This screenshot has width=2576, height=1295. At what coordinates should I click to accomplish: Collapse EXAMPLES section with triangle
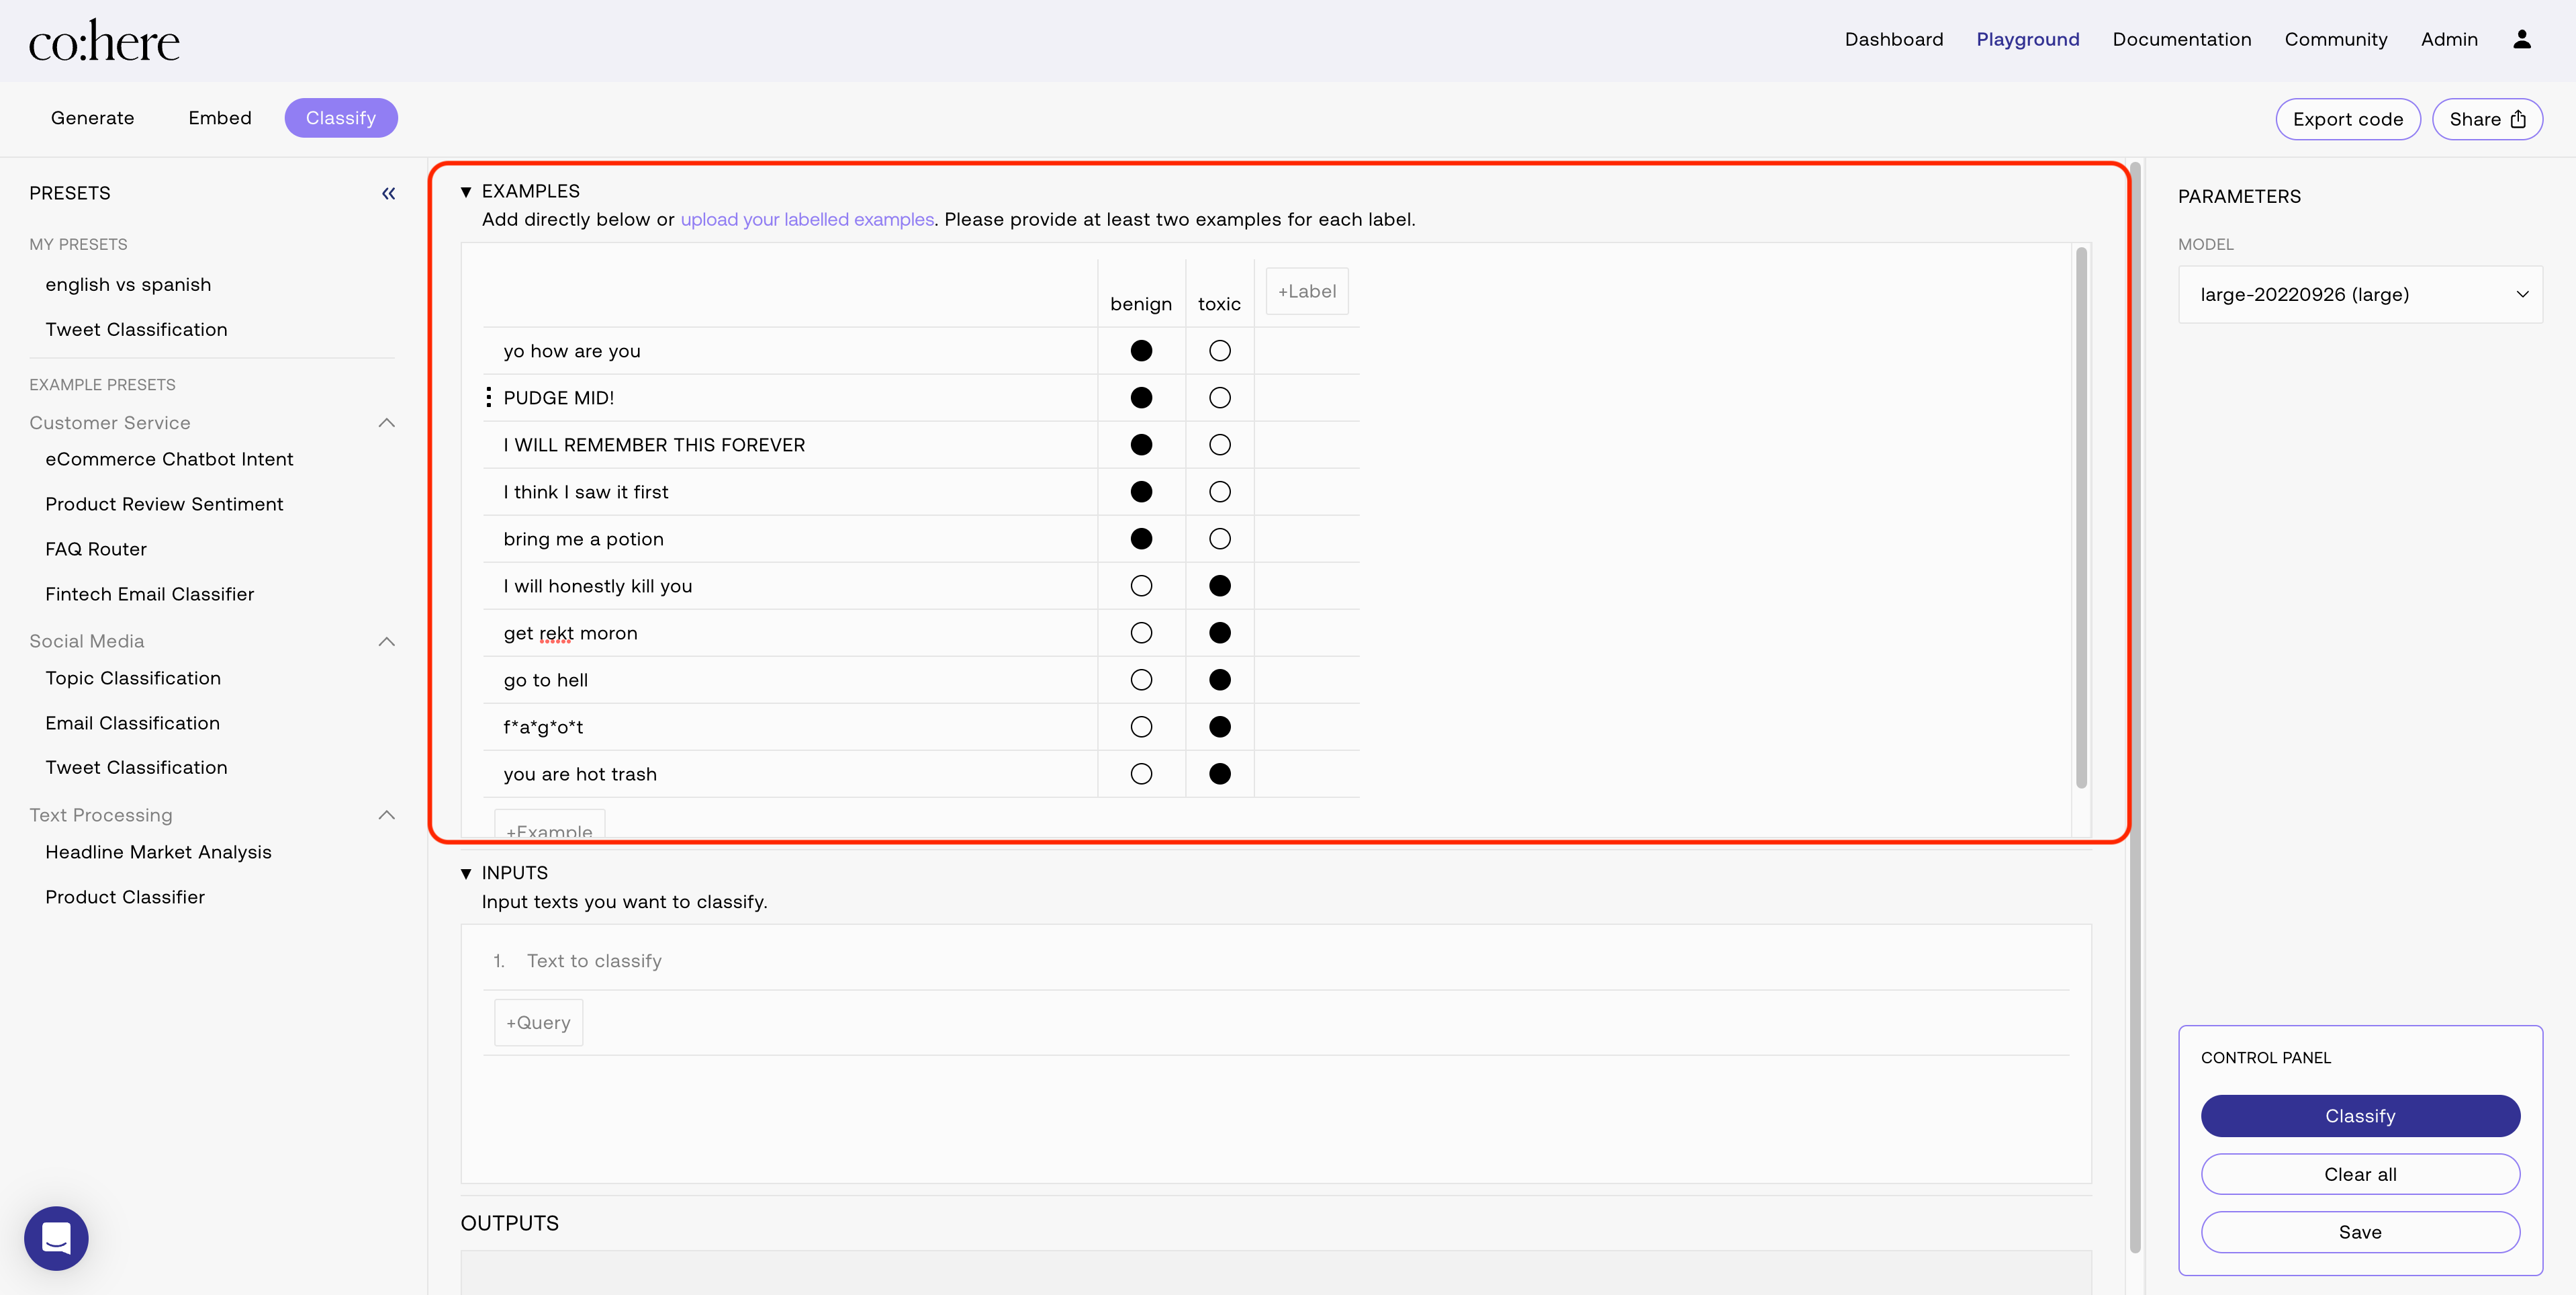[466, 191]
